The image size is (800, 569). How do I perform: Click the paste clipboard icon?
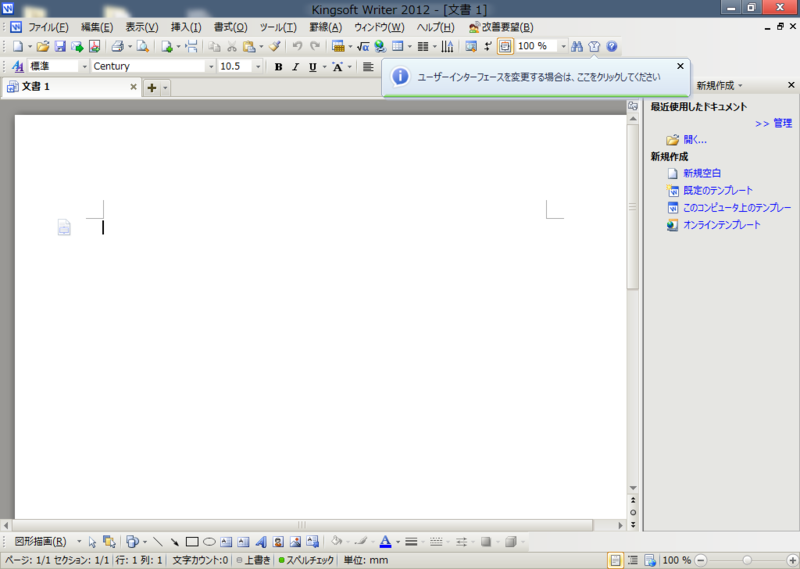(249, 46)
